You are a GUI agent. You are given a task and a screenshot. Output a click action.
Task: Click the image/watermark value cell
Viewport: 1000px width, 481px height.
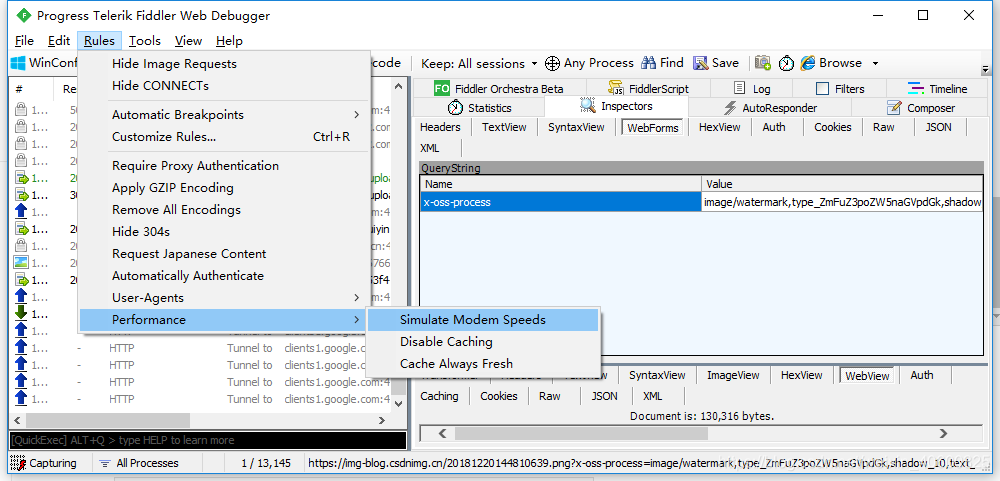pos(842,202)
